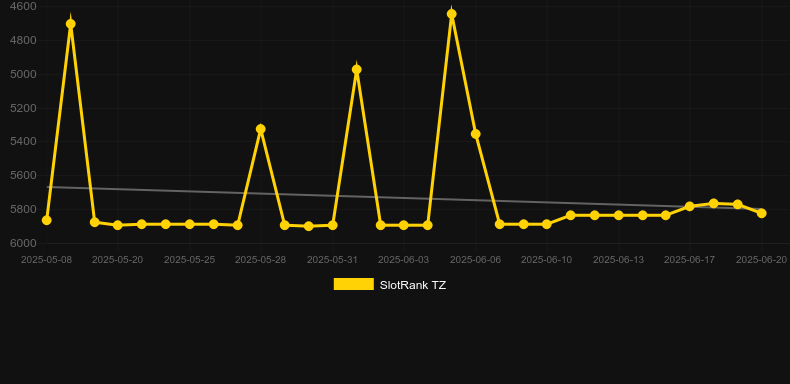
Task: Select the highest peak point near 4640
Action: [451, 14]
